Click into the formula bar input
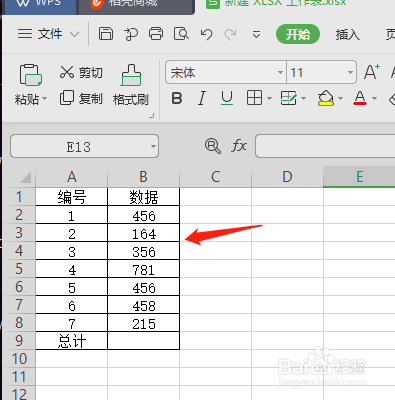Screen dimensions: 395x400 [x=325, y=146]
